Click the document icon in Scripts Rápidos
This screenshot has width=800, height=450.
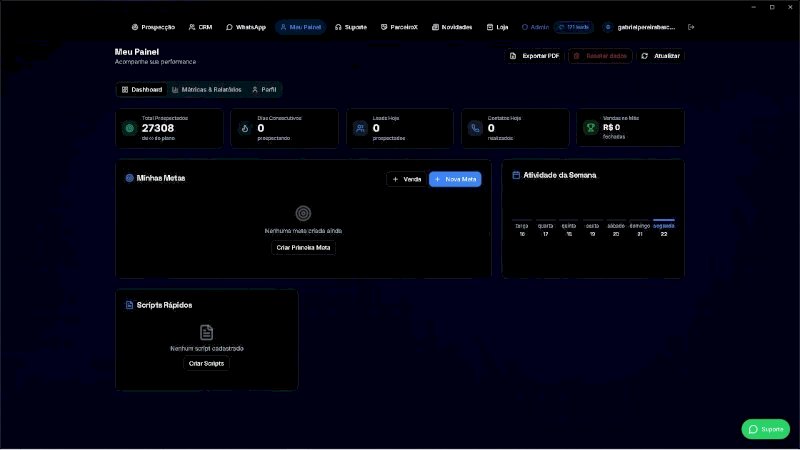point(206,332)
